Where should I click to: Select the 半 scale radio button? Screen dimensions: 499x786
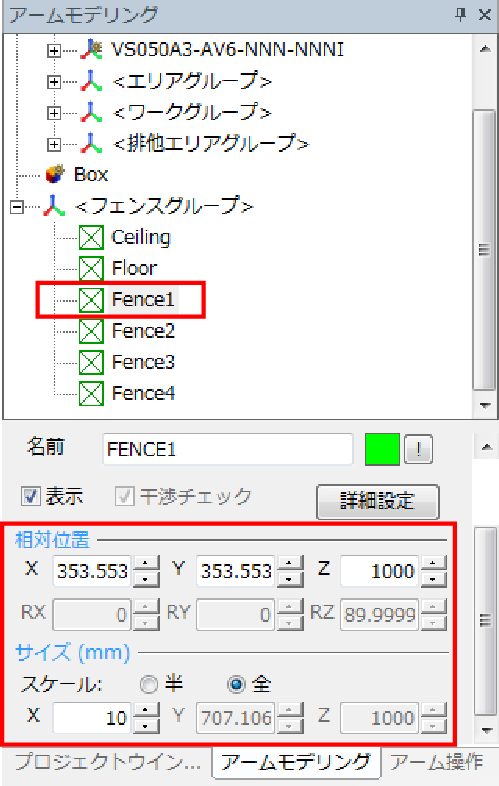[148, 684]
